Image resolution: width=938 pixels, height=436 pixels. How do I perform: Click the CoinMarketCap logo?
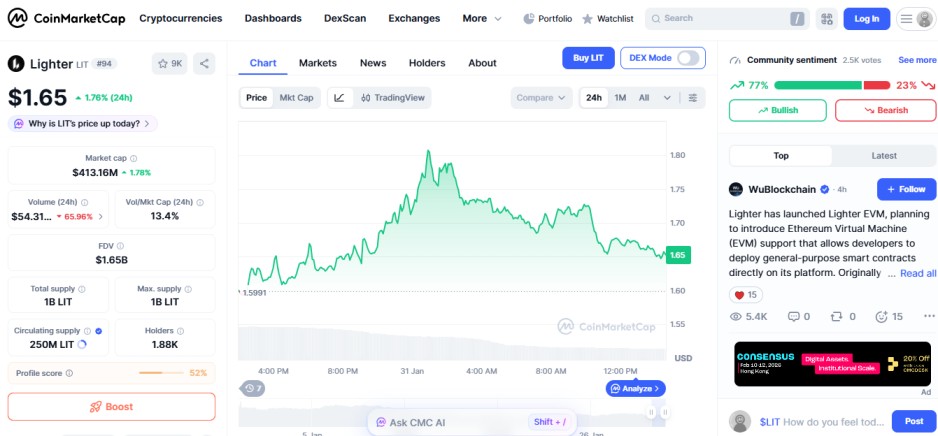pyautogui.click(x=66, y=19)
